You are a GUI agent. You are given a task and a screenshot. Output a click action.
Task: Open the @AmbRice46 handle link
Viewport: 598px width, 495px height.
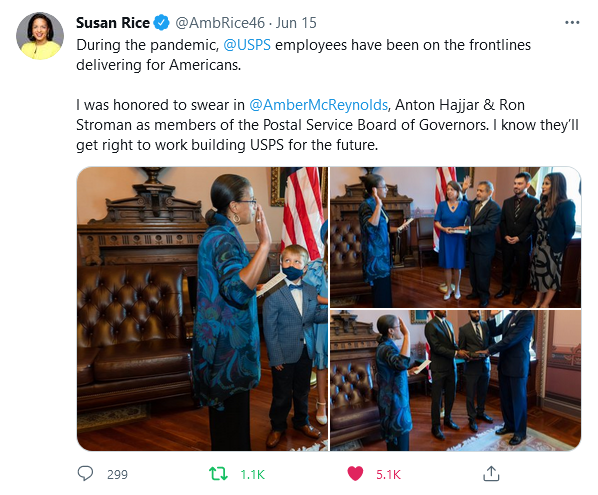(220, 23)
